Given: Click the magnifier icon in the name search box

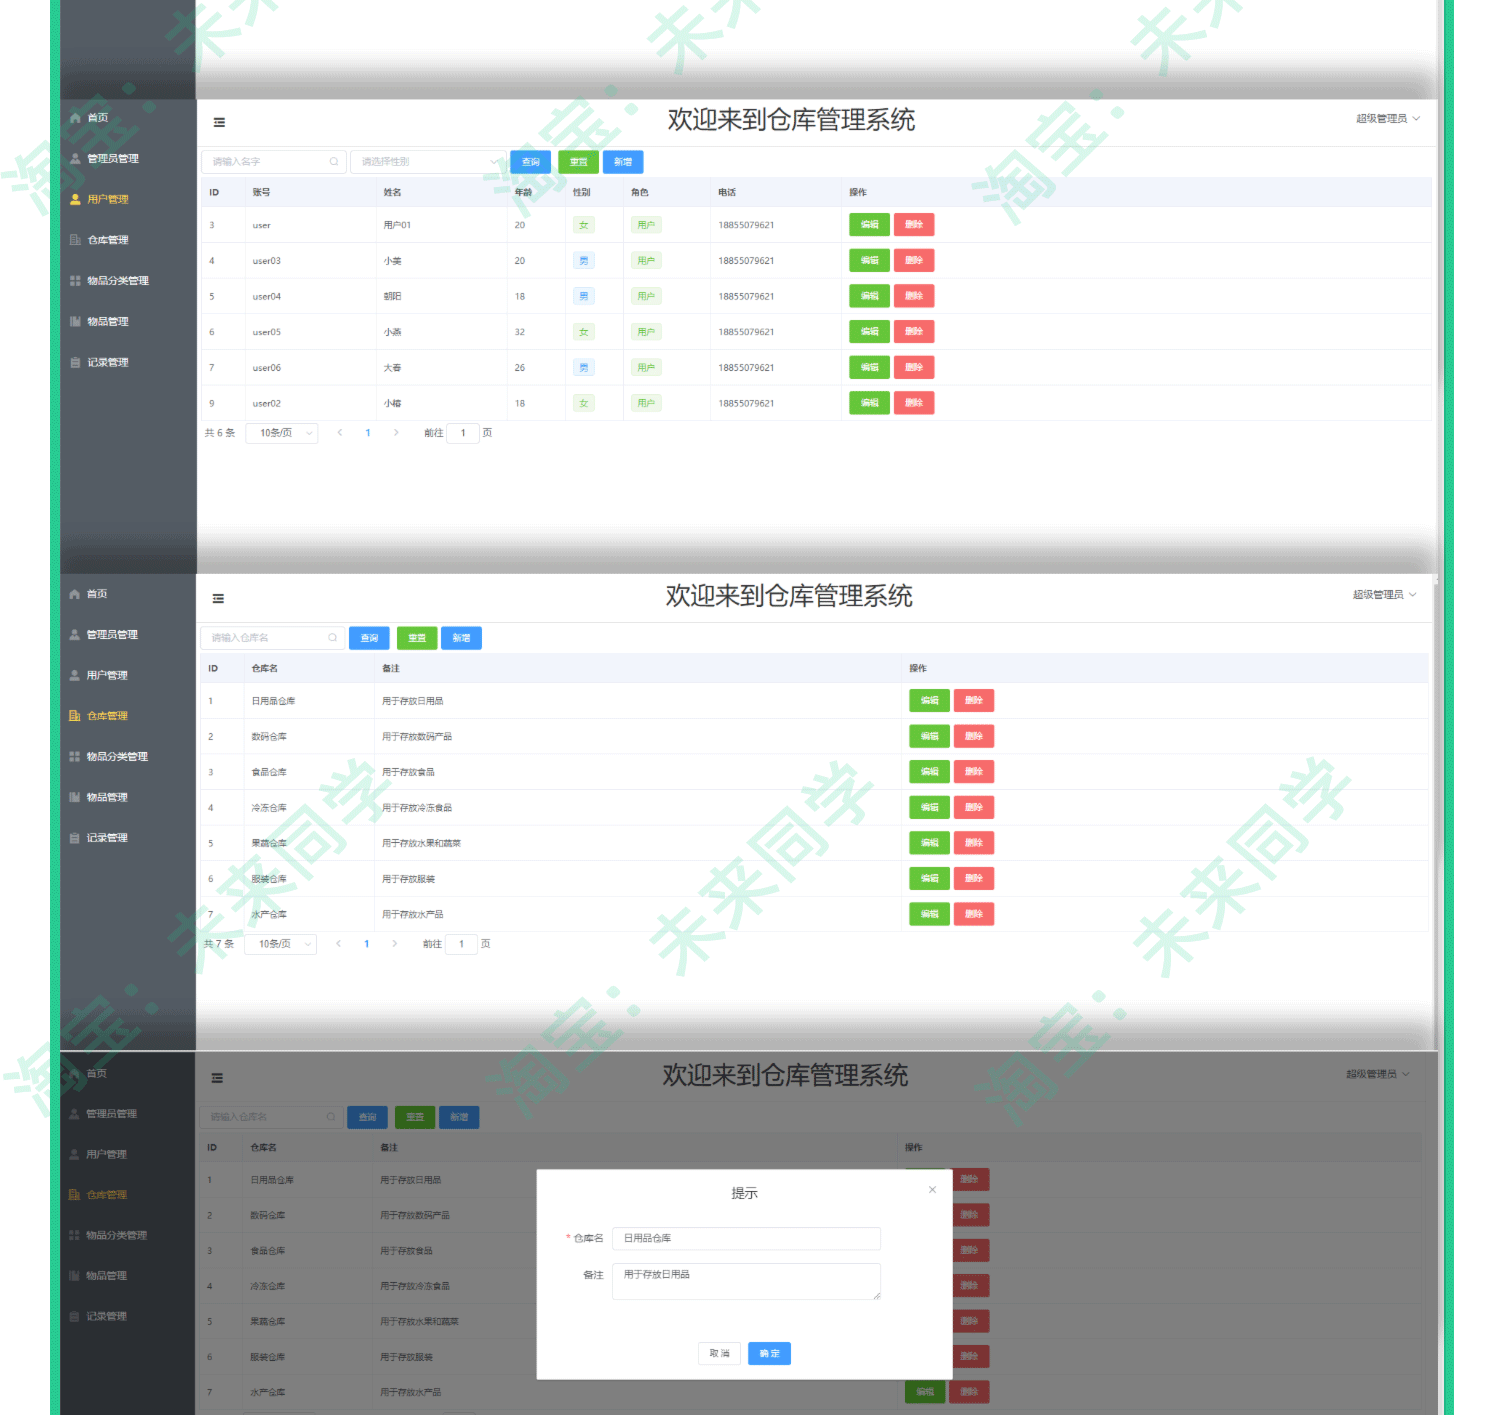Looking at the screenshot, I should (x=334, y=161).
